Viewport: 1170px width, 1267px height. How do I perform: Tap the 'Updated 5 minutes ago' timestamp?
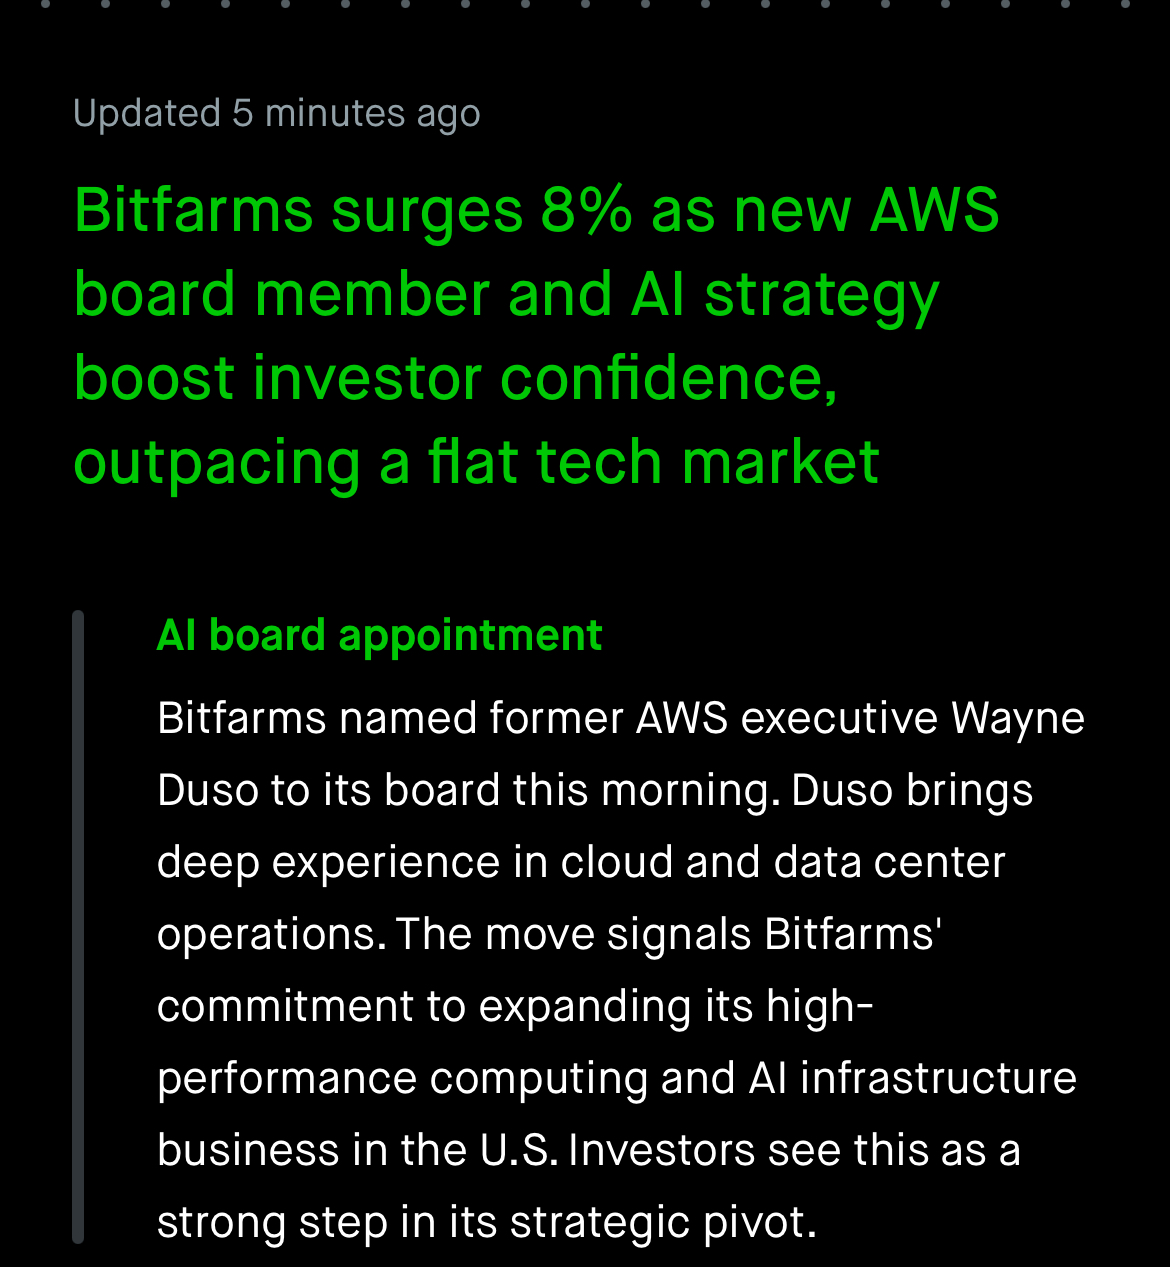click(277, 114)
